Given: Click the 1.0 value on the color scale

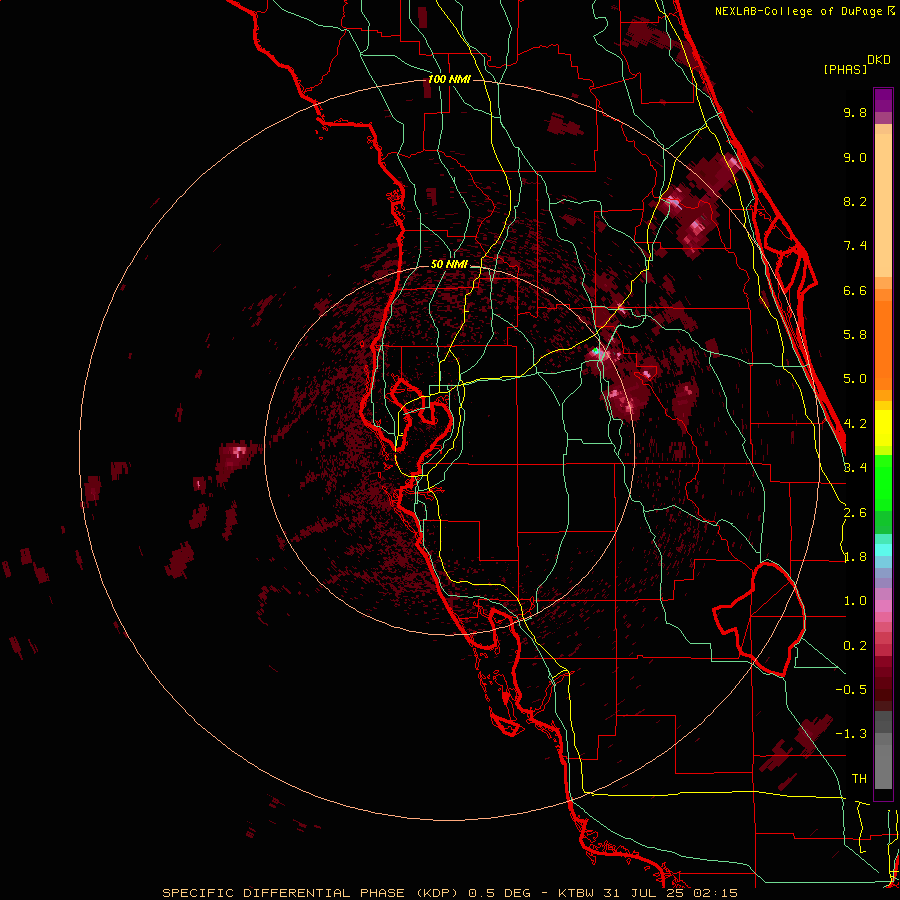Looking at the screenshot, I should 855,601.
